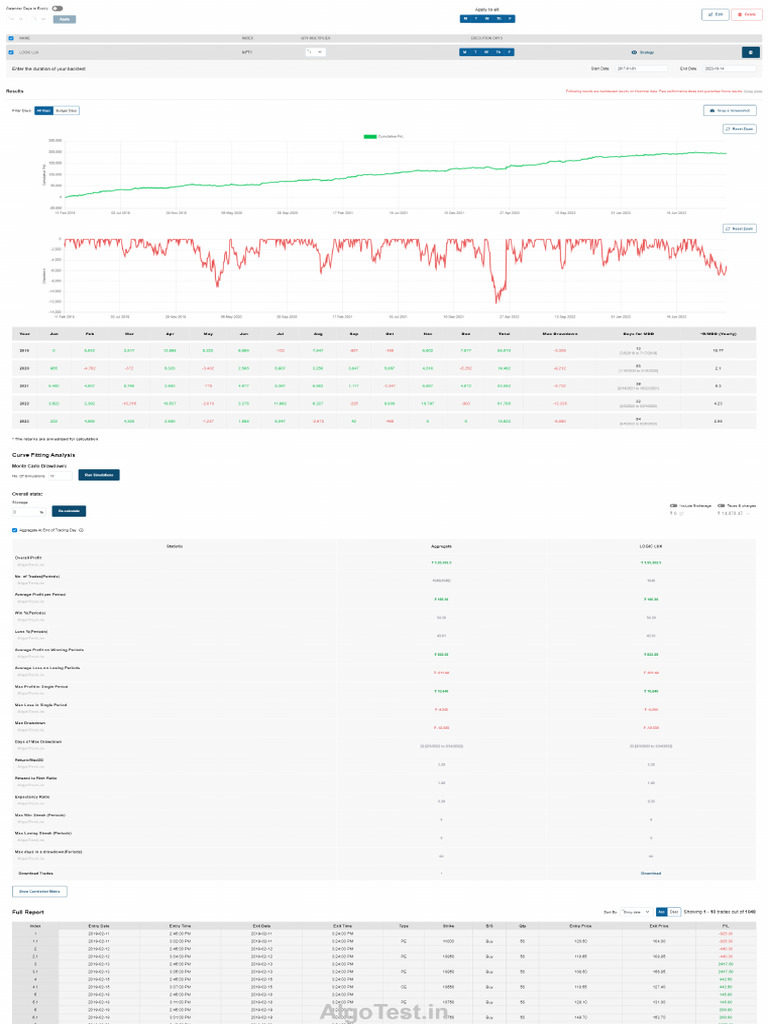Uncheck Aggregate At End of Trading Day
768x1024 pixels.
coord(14,530)
